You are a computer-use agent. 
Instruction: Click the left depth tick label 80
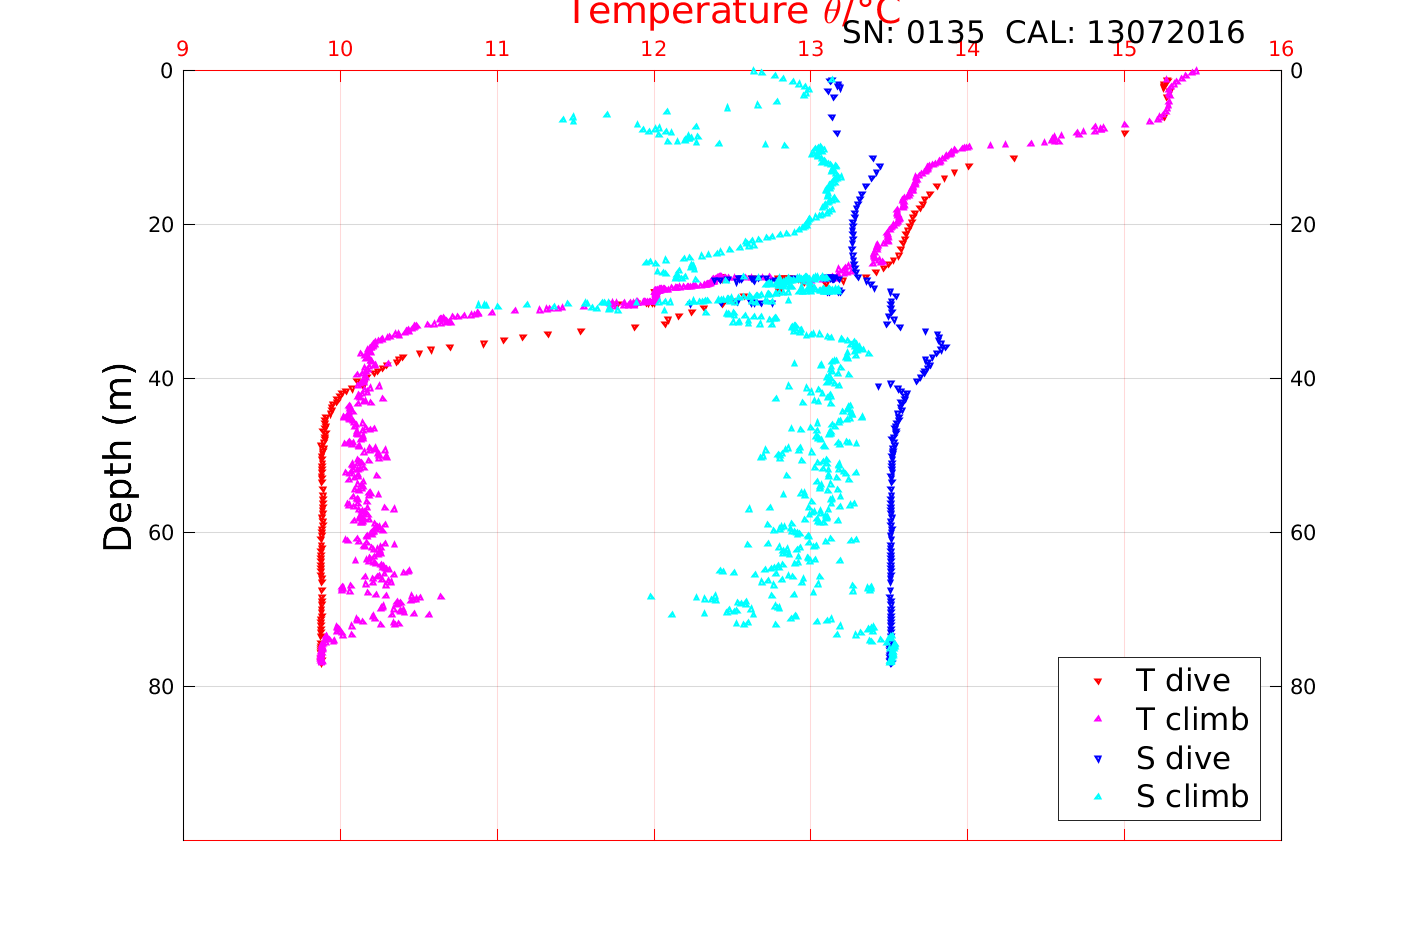click(161, 687)
